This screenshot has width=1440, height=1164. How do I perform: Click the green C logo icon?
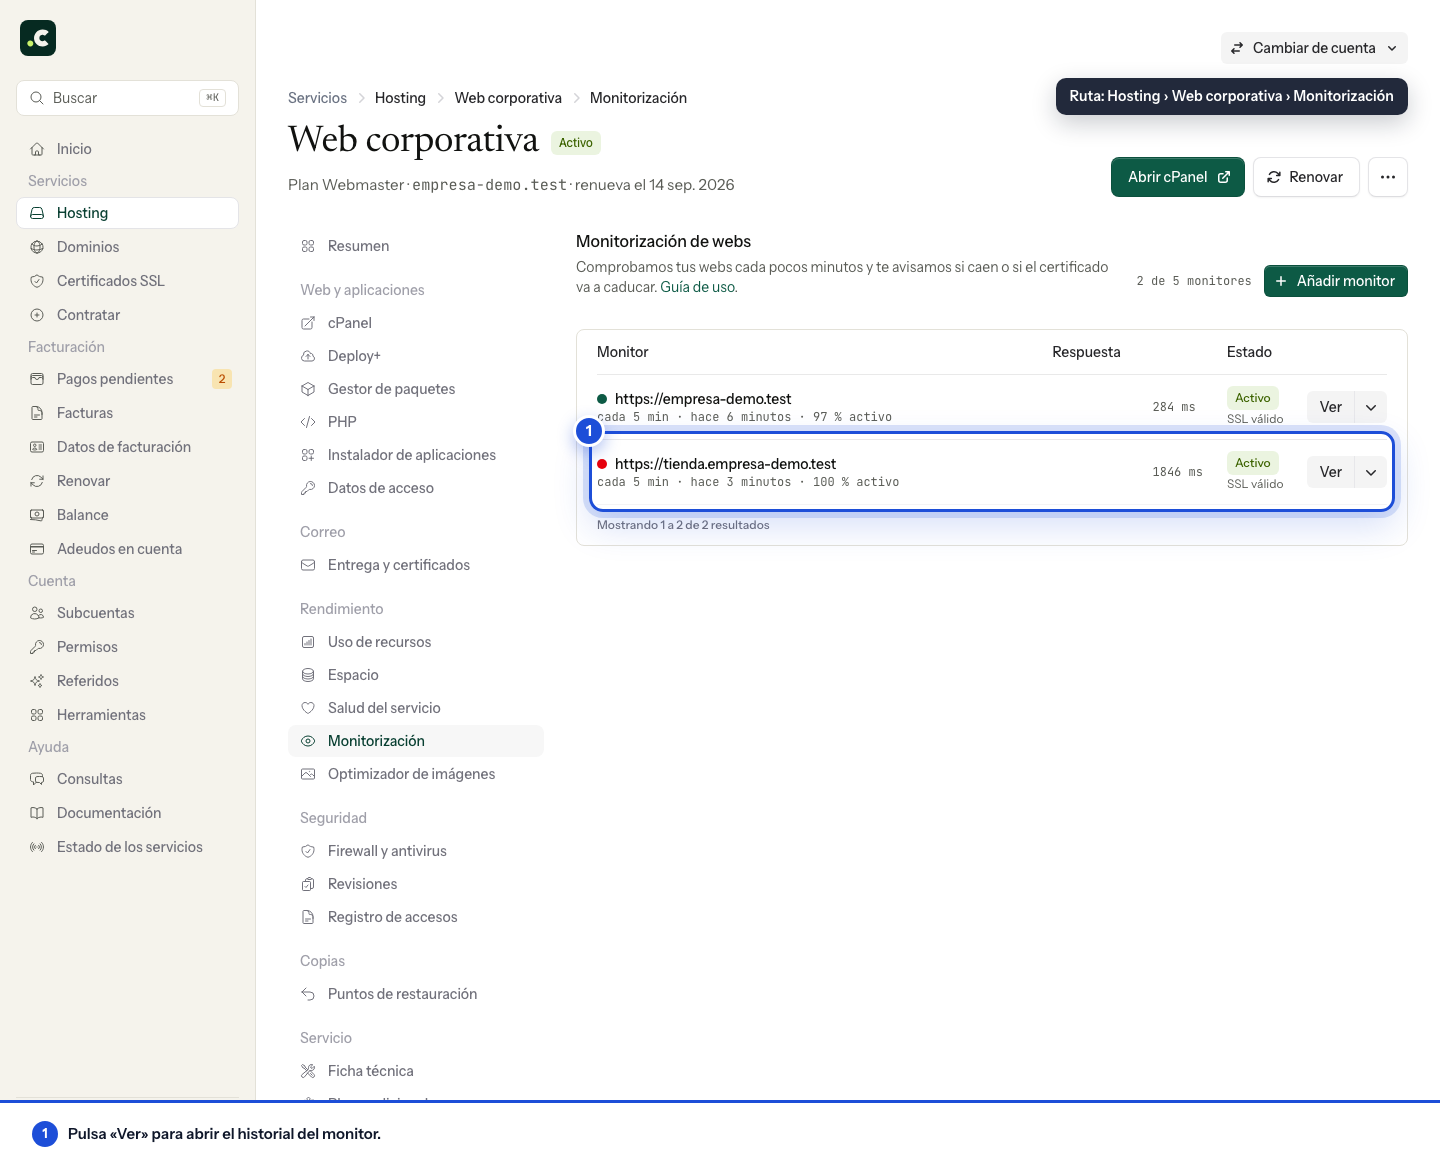coord(38,38)
